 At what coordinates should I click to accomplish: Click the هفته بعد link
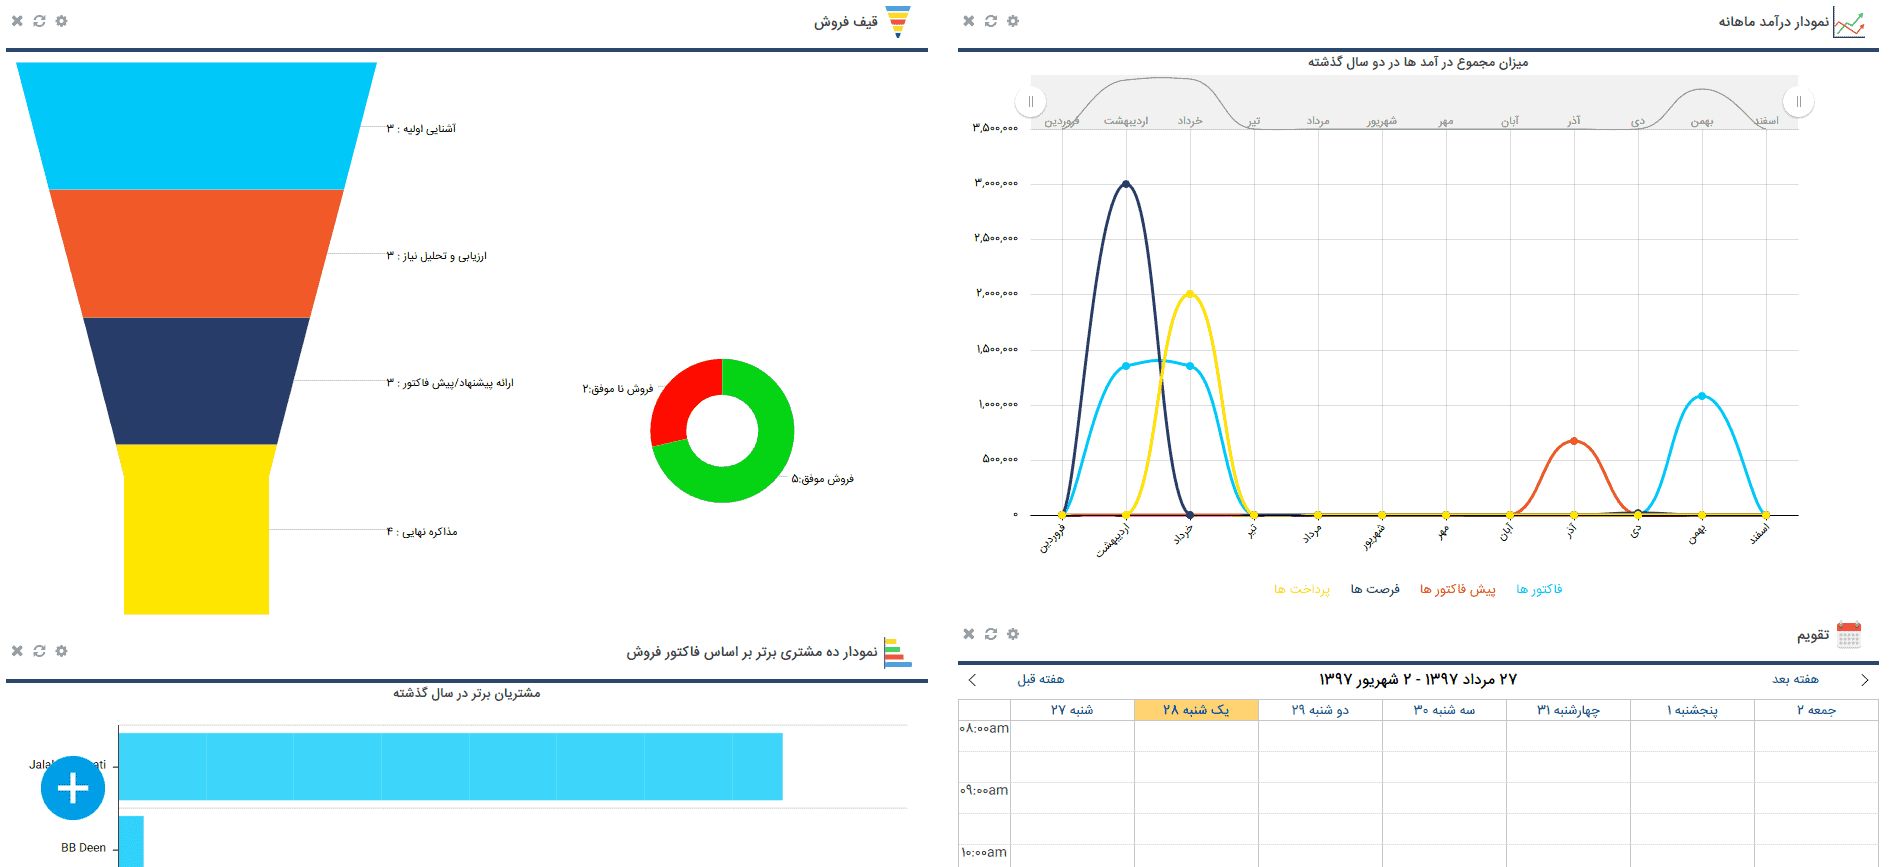click(x=1795, y=680)
